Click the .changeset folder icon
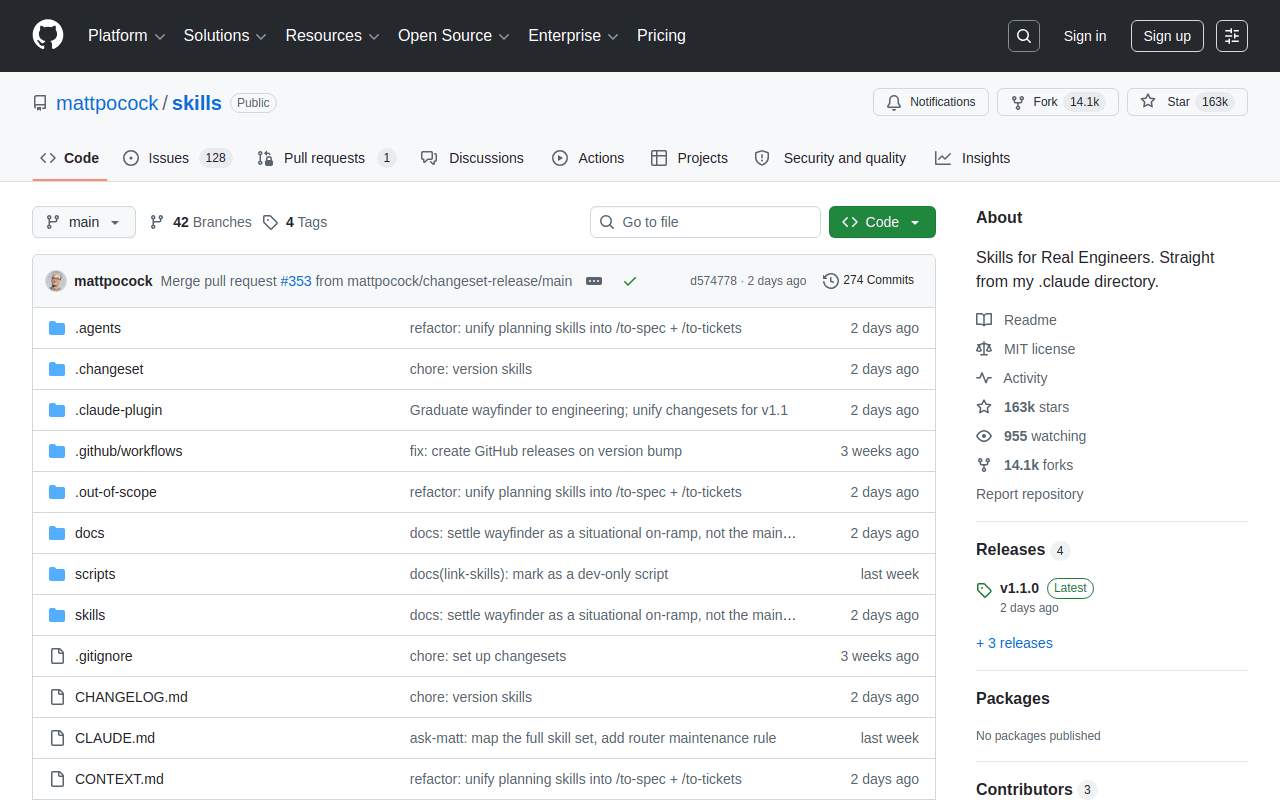The height and width of the screenshot is (800, 1280). tap(57, 369)
